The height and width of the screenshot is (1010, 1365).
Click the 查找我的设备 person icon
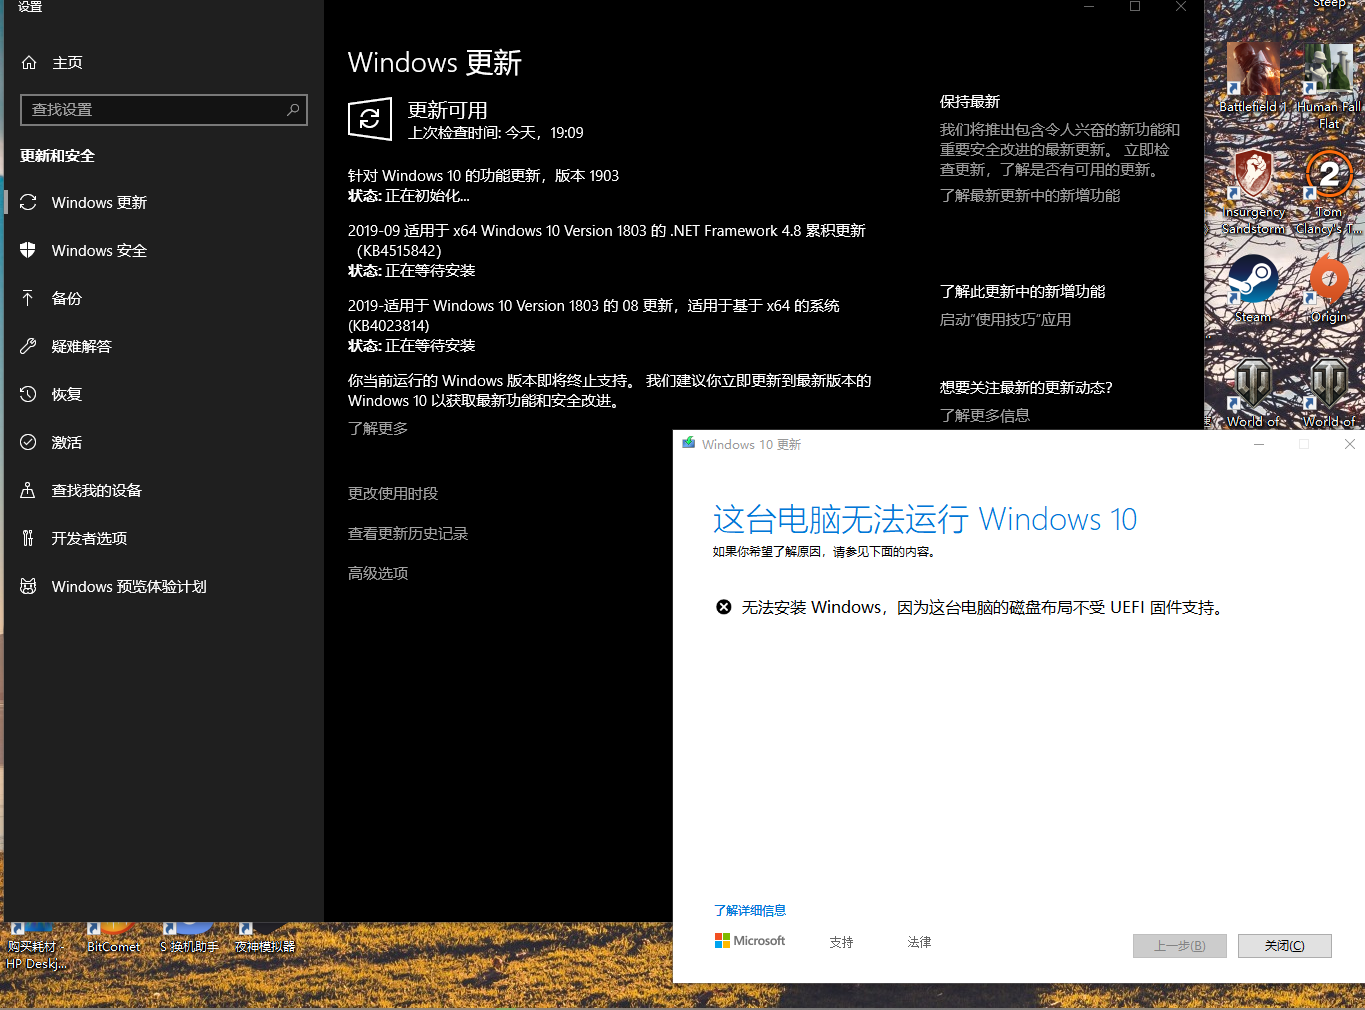coord(28,490)
